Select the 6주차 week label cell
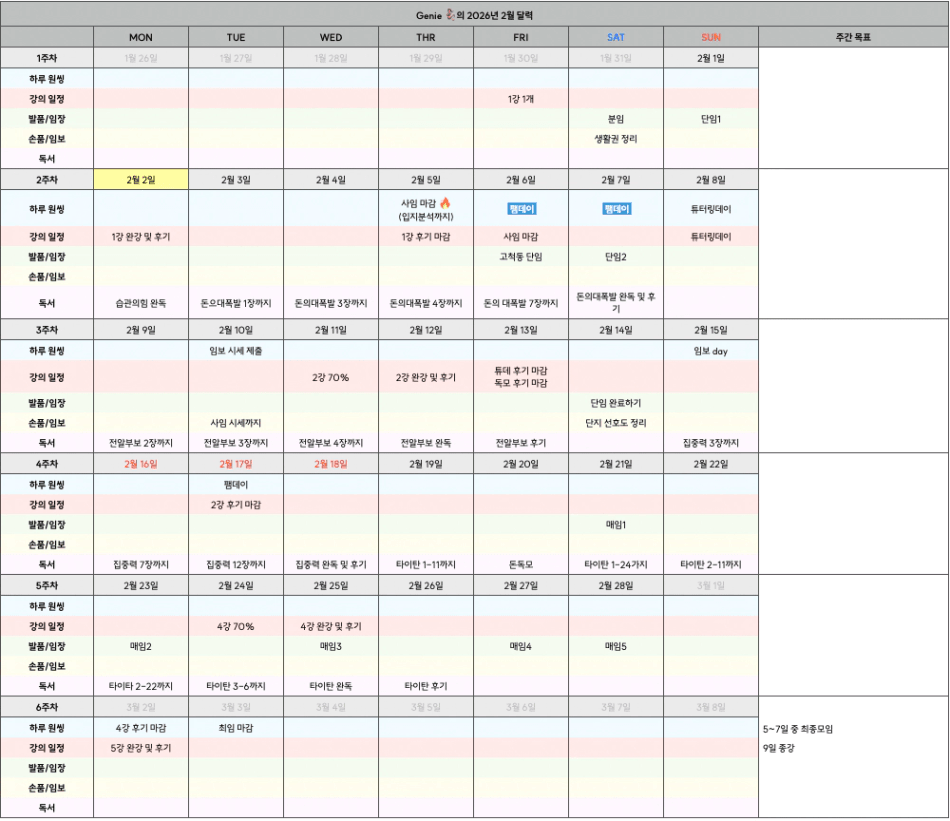The image size is (950, 821). (47, 707)
